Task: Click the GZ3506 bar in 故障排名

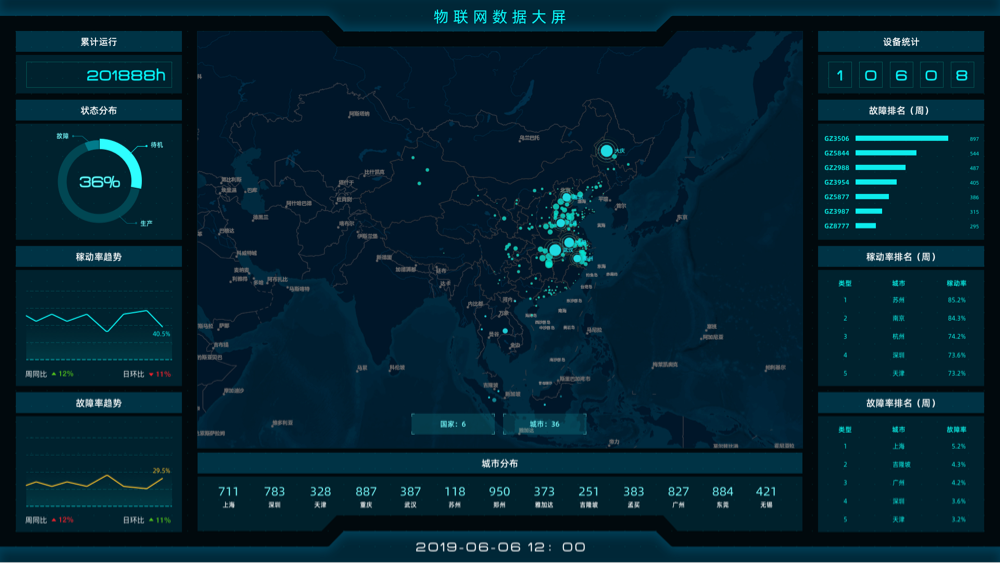Action: (x=901, y=139)
